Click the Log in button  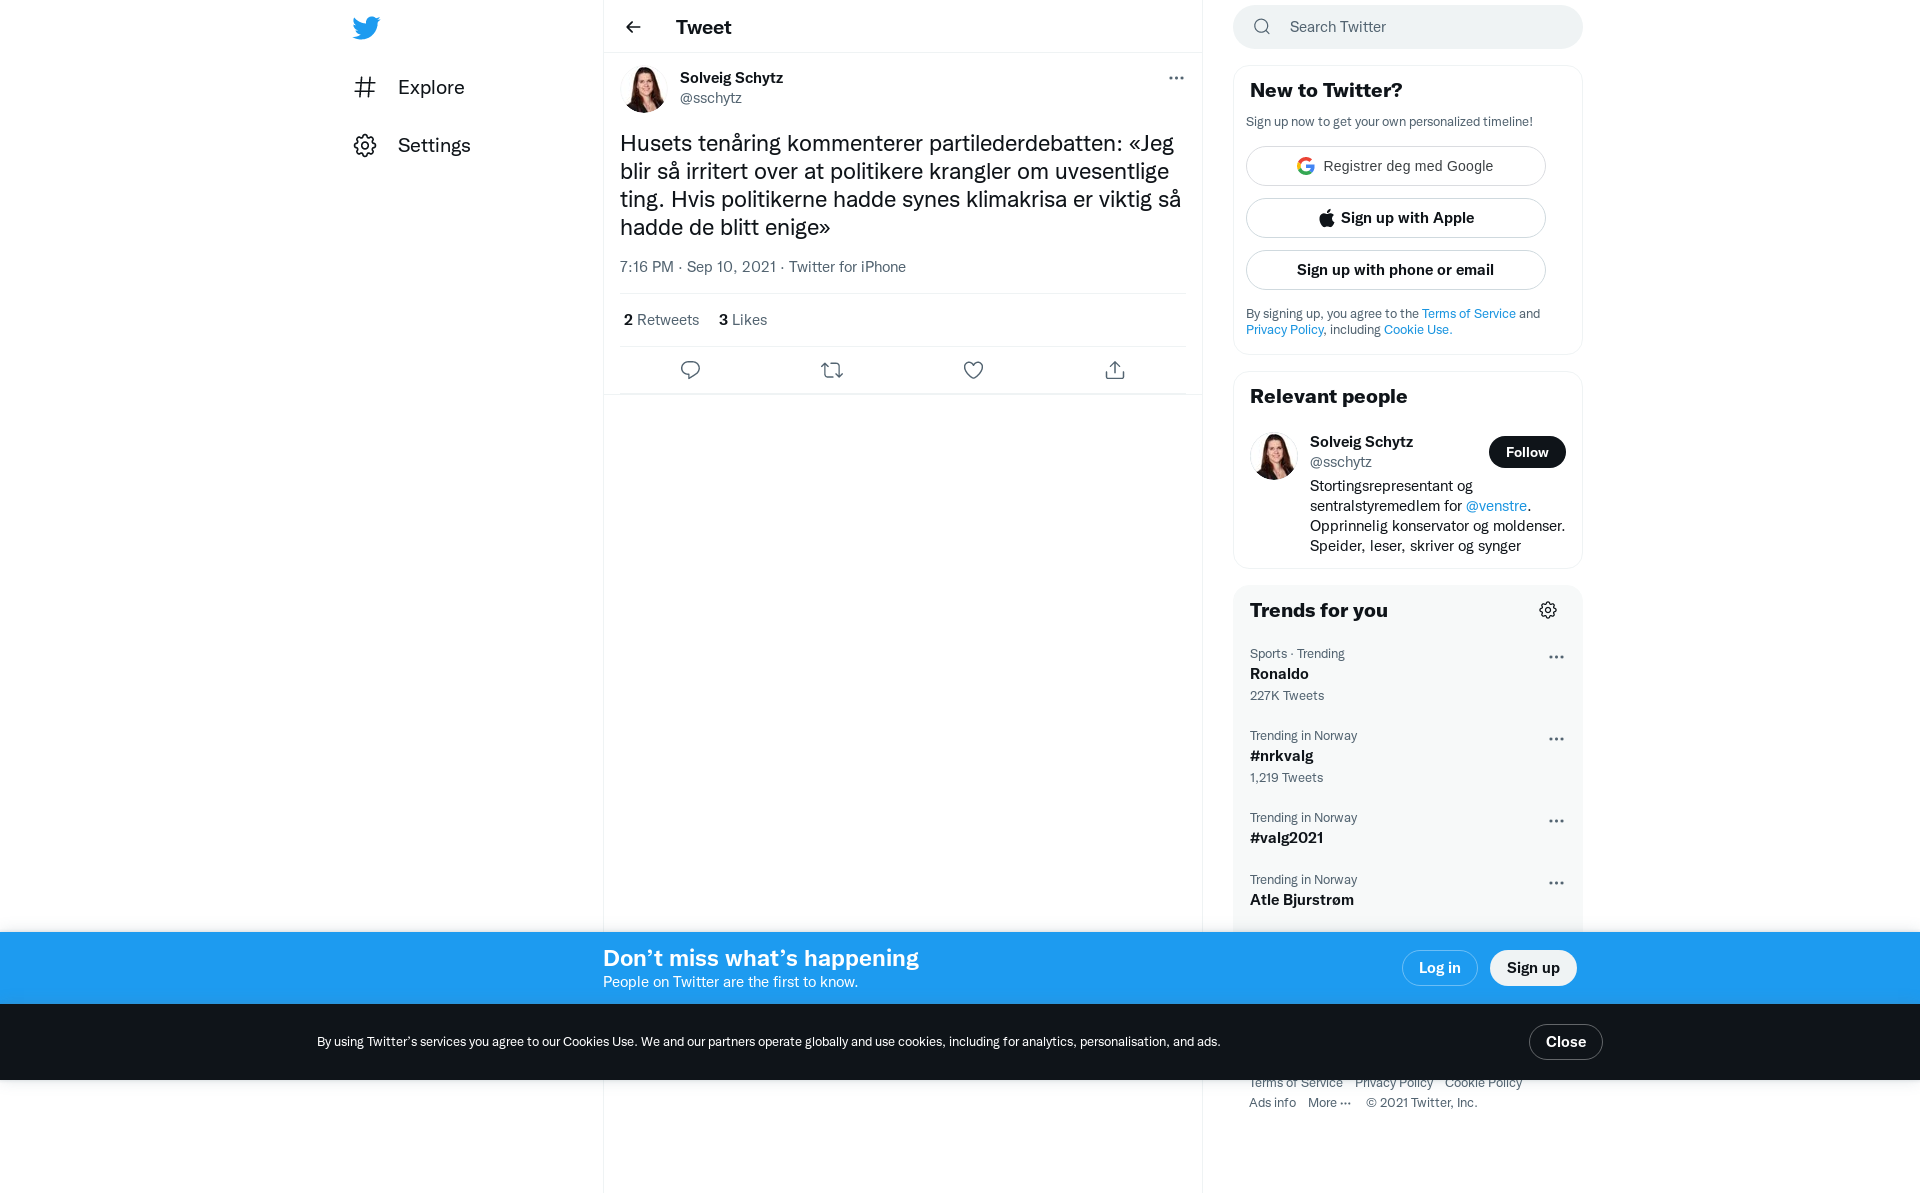pyautogui.click(x=1439, y=968)
